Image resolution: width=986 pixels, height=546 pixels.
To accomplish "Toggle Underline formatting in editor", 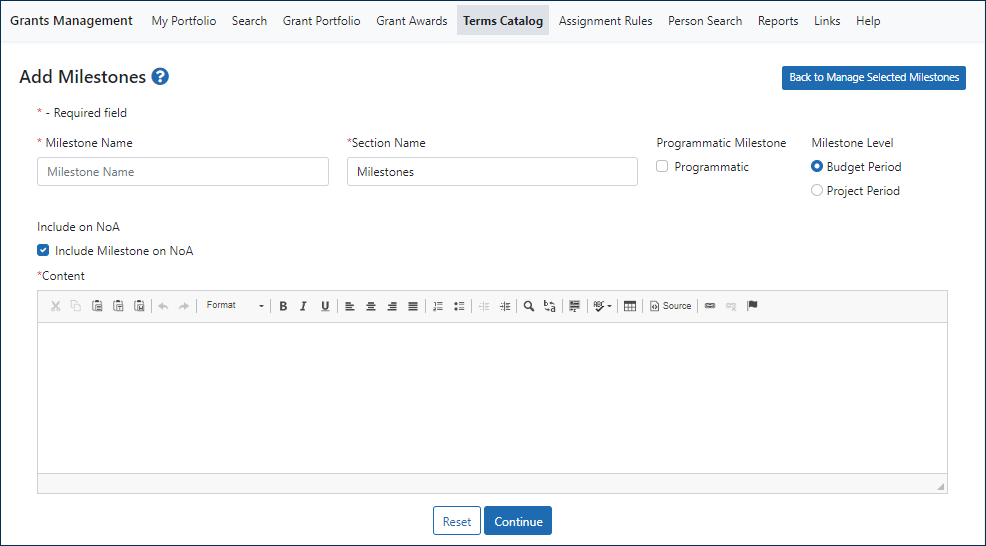I will pos(325,306).
